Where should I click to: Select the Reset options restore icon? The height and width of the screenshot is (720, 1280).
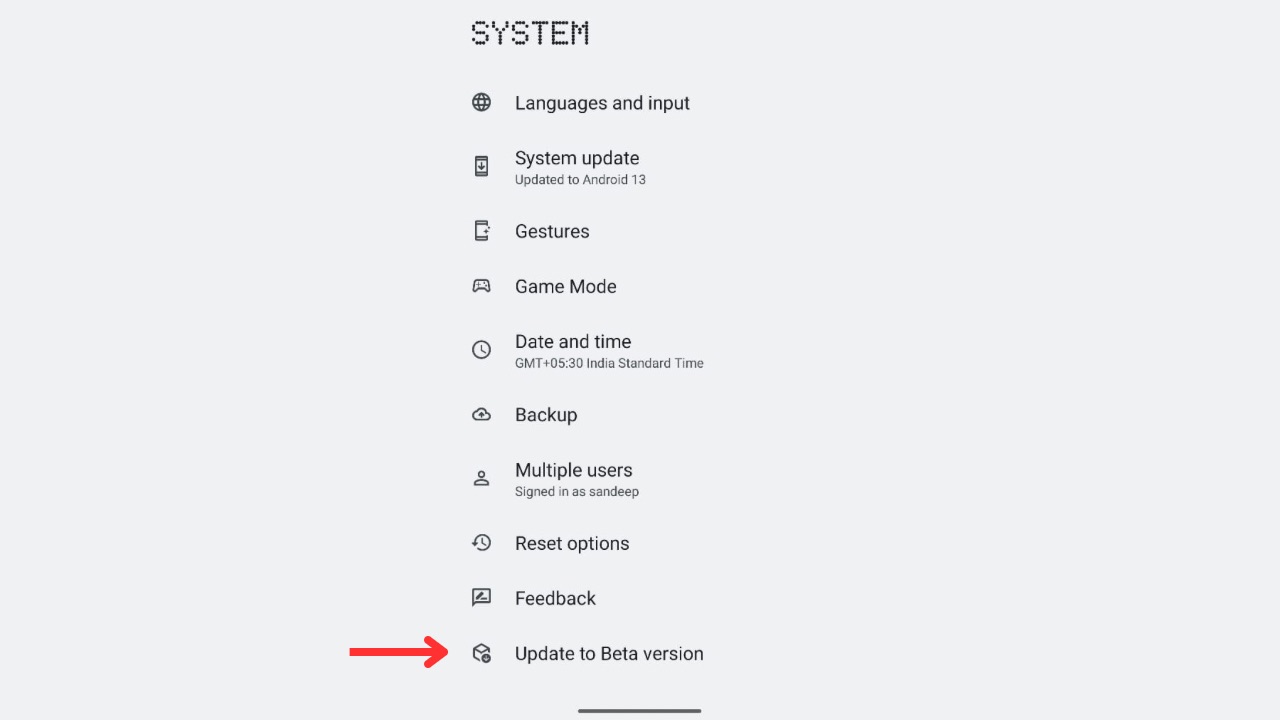pos(481,542)
